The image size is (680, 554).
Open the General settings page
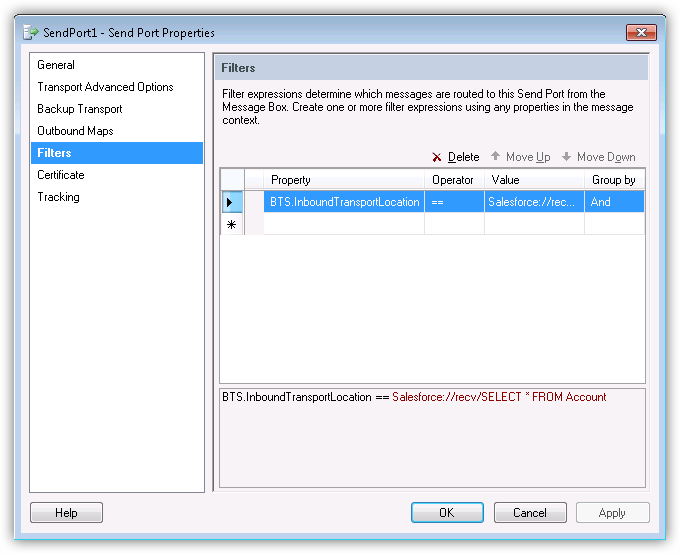(56, 65)
